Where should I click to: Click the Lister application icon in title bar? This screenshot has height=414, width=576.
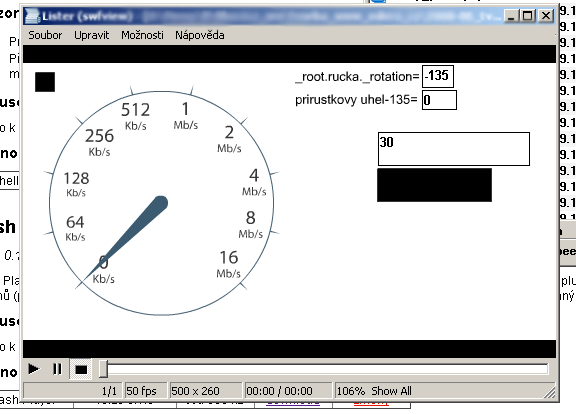click(33, 16)
